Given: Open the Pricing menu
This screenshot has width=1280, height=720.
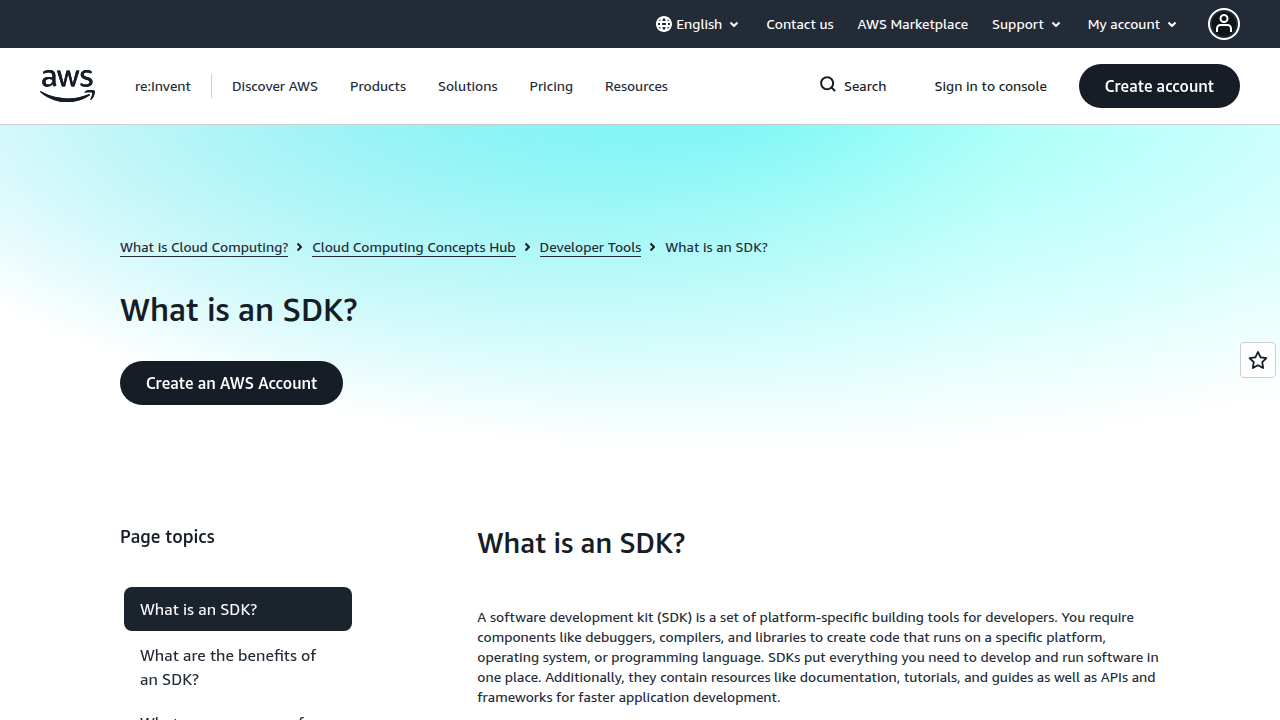Looking at the screenshot, I should (x=551, y=86).
